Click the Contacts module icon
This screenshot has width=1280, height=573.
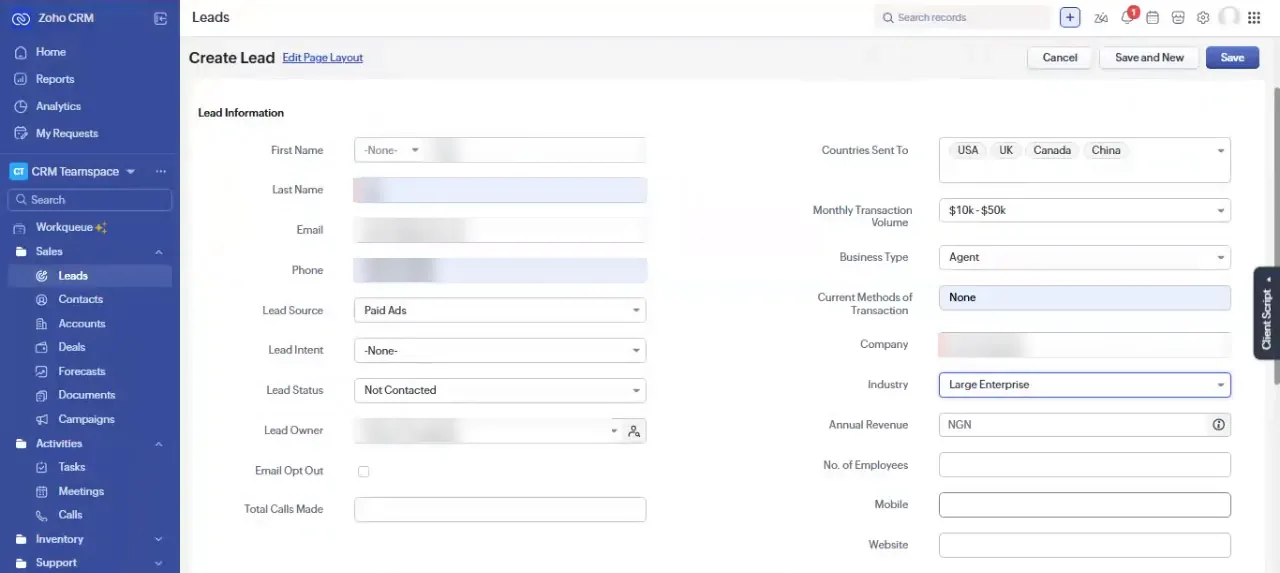(x=42, y=300)
